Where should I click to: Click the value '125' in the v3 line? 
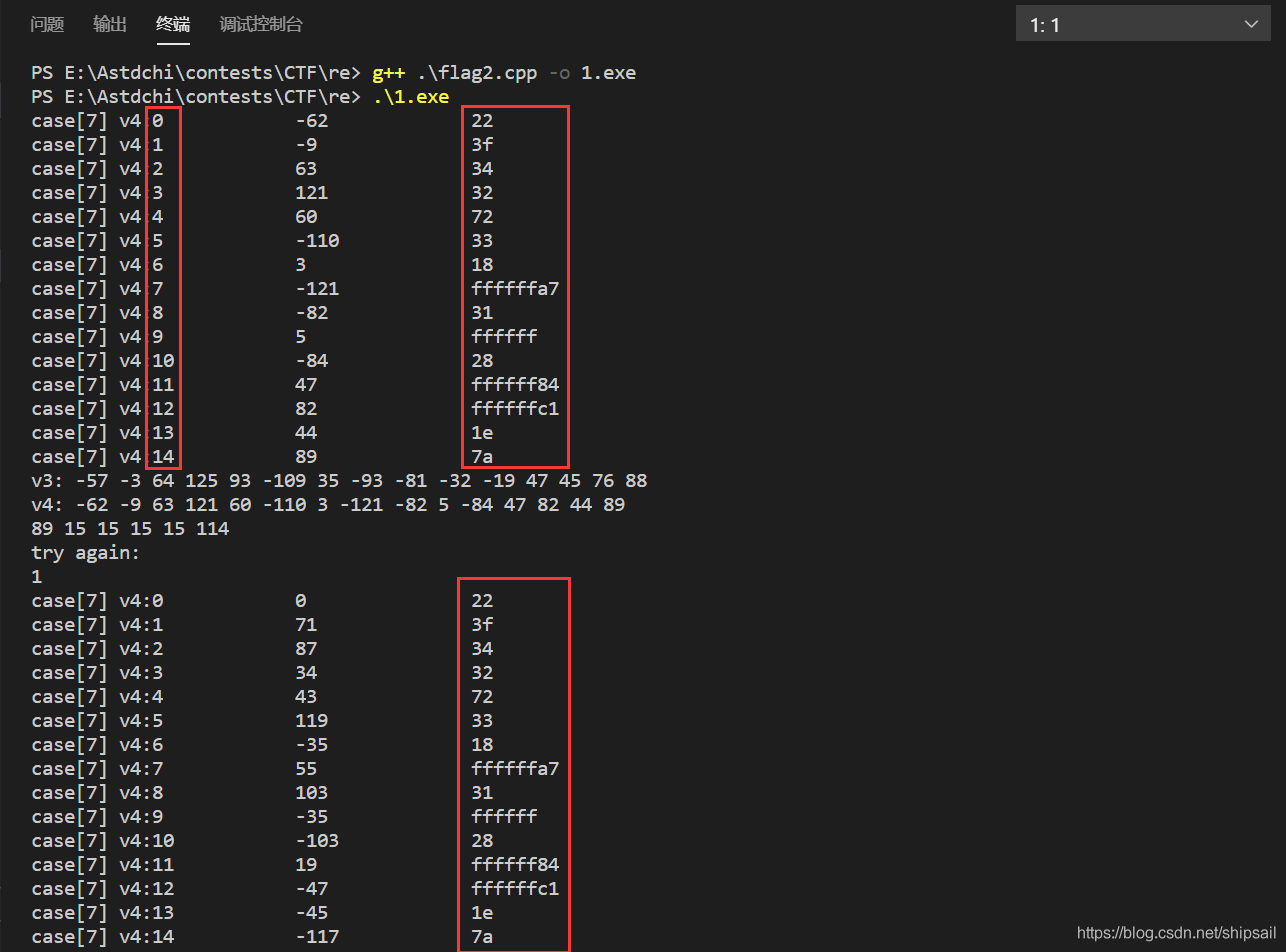202,481
